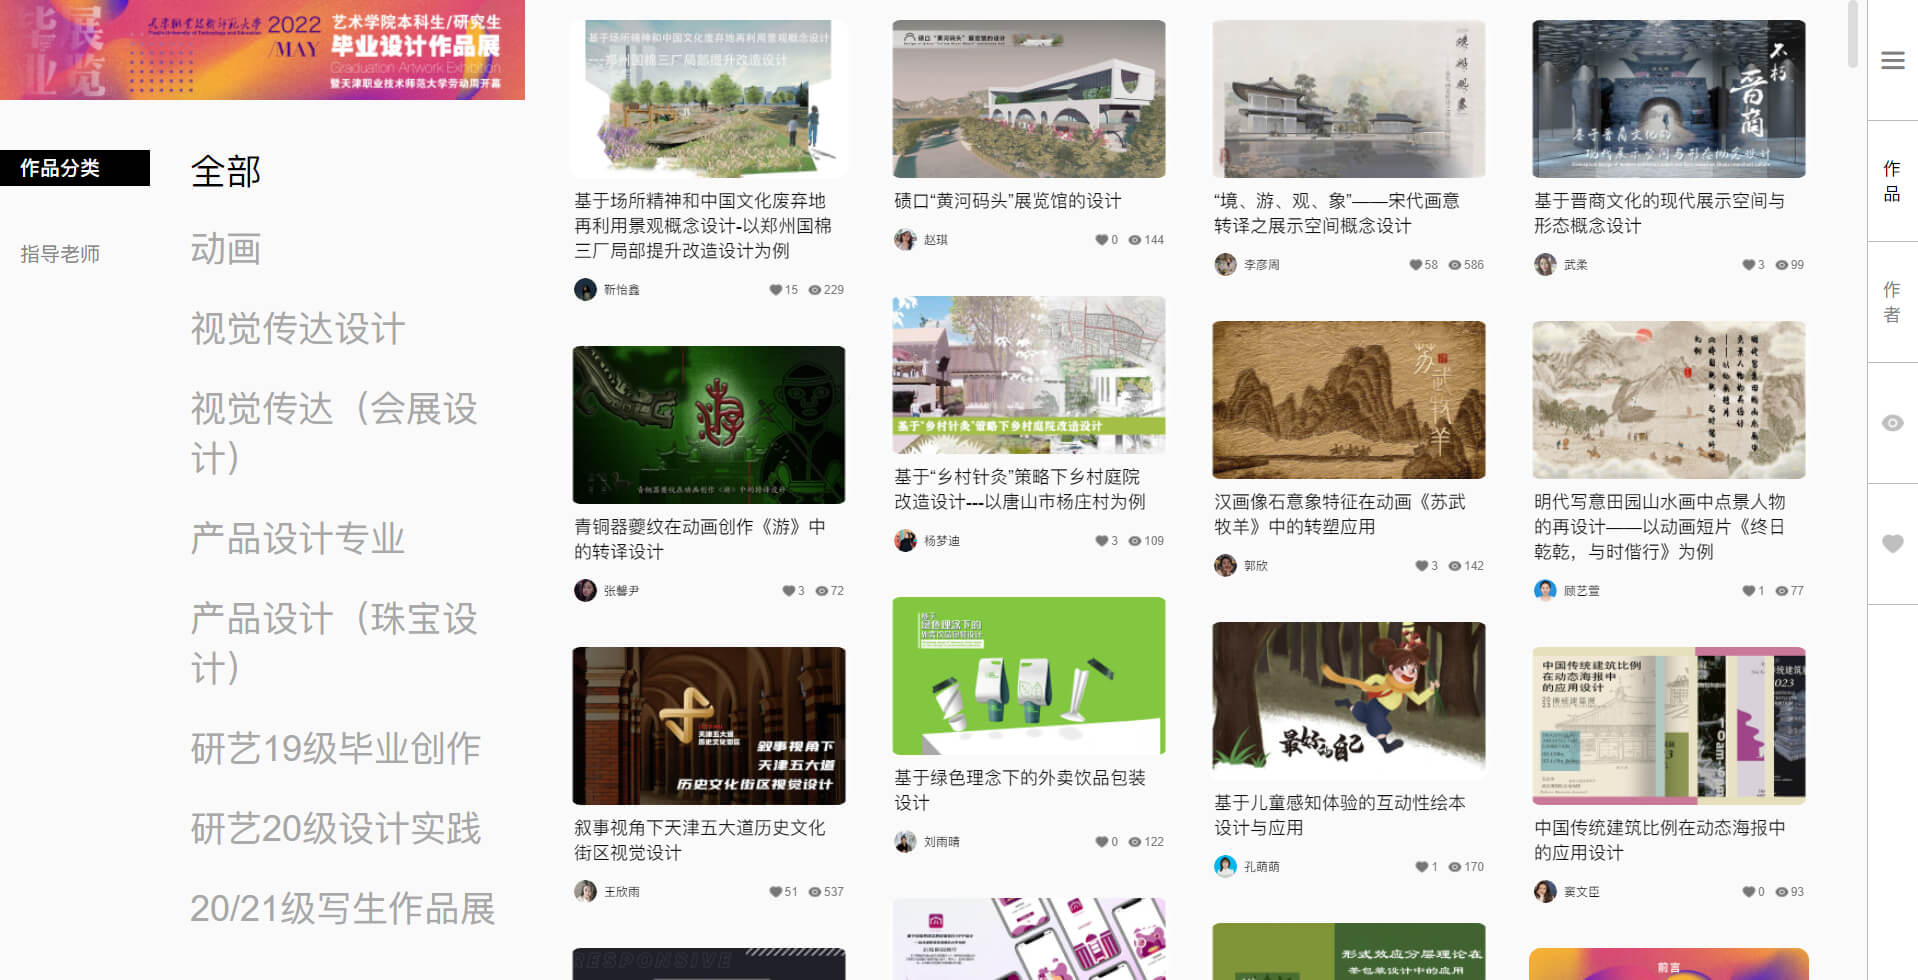This screenshot has height=980, width=1918.
Task: Like the 青铜器夔纹 animation work via its heart
Action: [788, 591]
